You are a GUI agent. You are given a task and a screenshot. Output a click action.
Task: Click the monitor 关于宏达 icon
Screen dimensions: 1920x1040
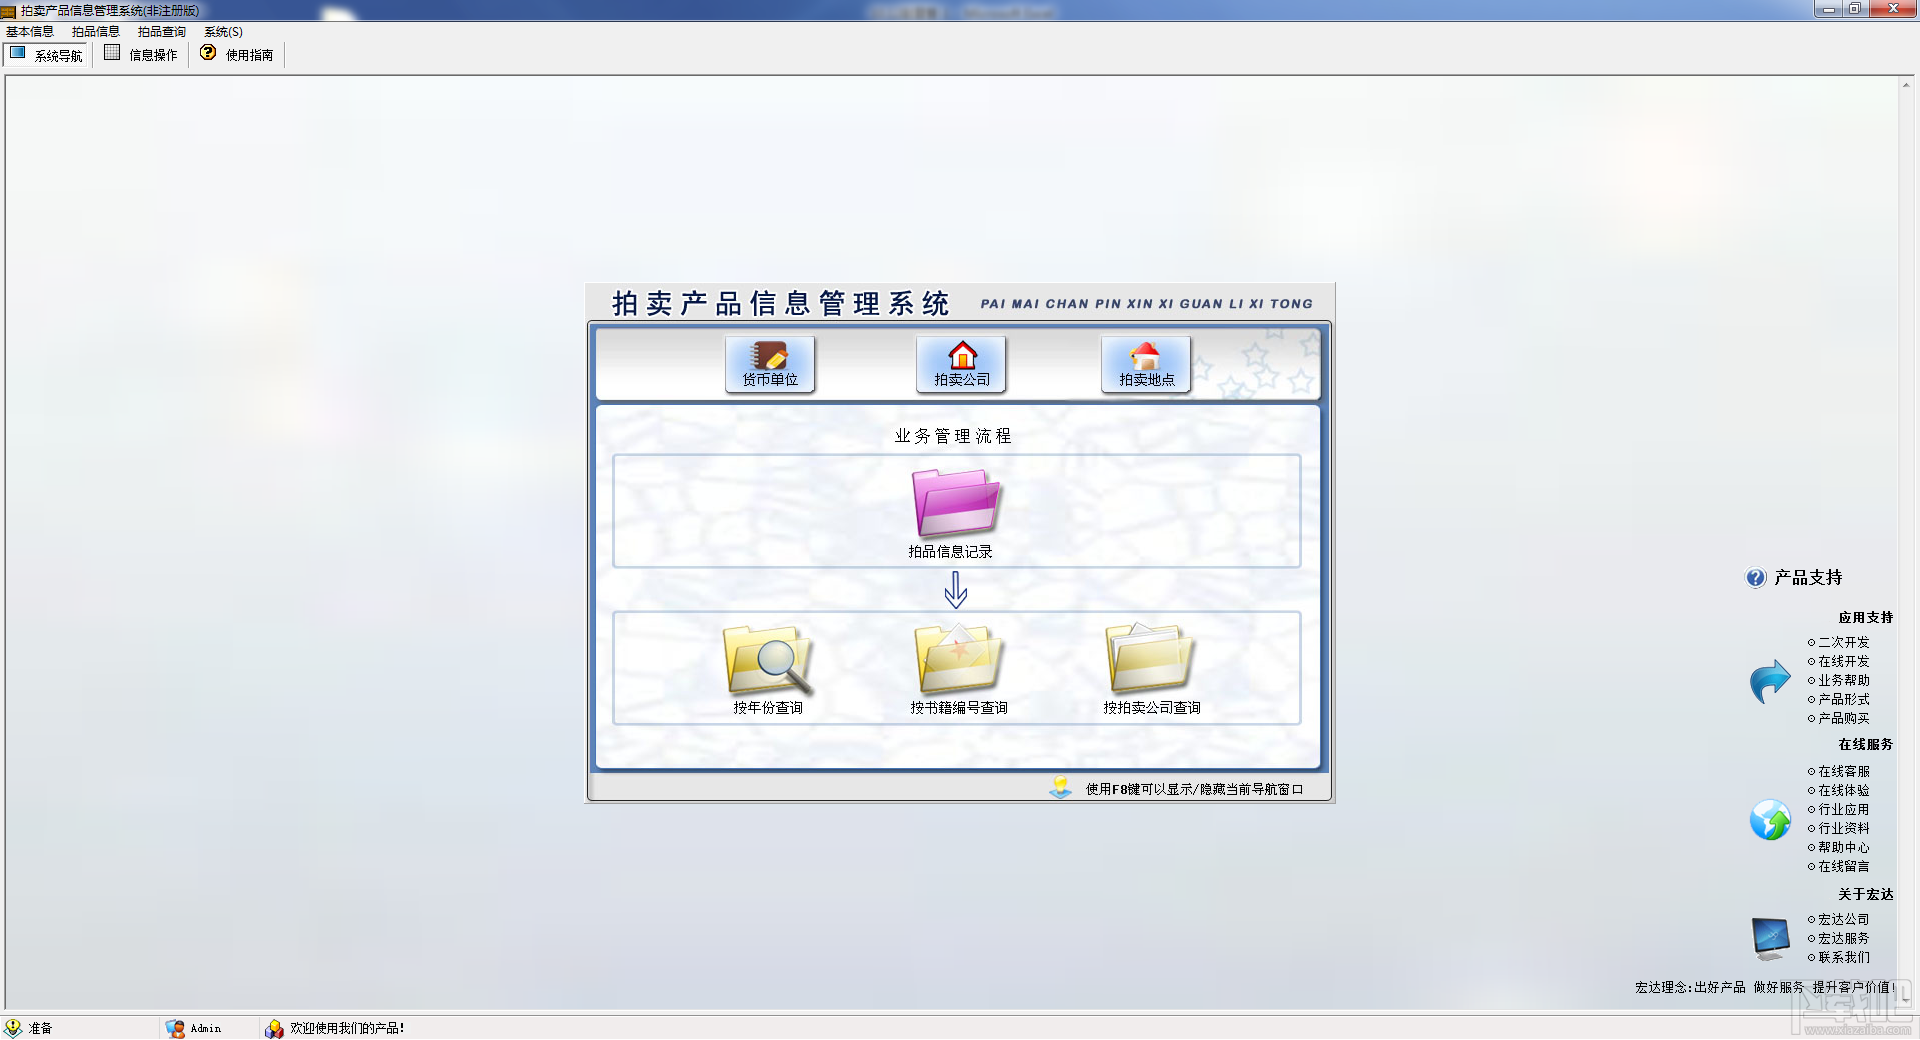click(x=1770, y=938)
